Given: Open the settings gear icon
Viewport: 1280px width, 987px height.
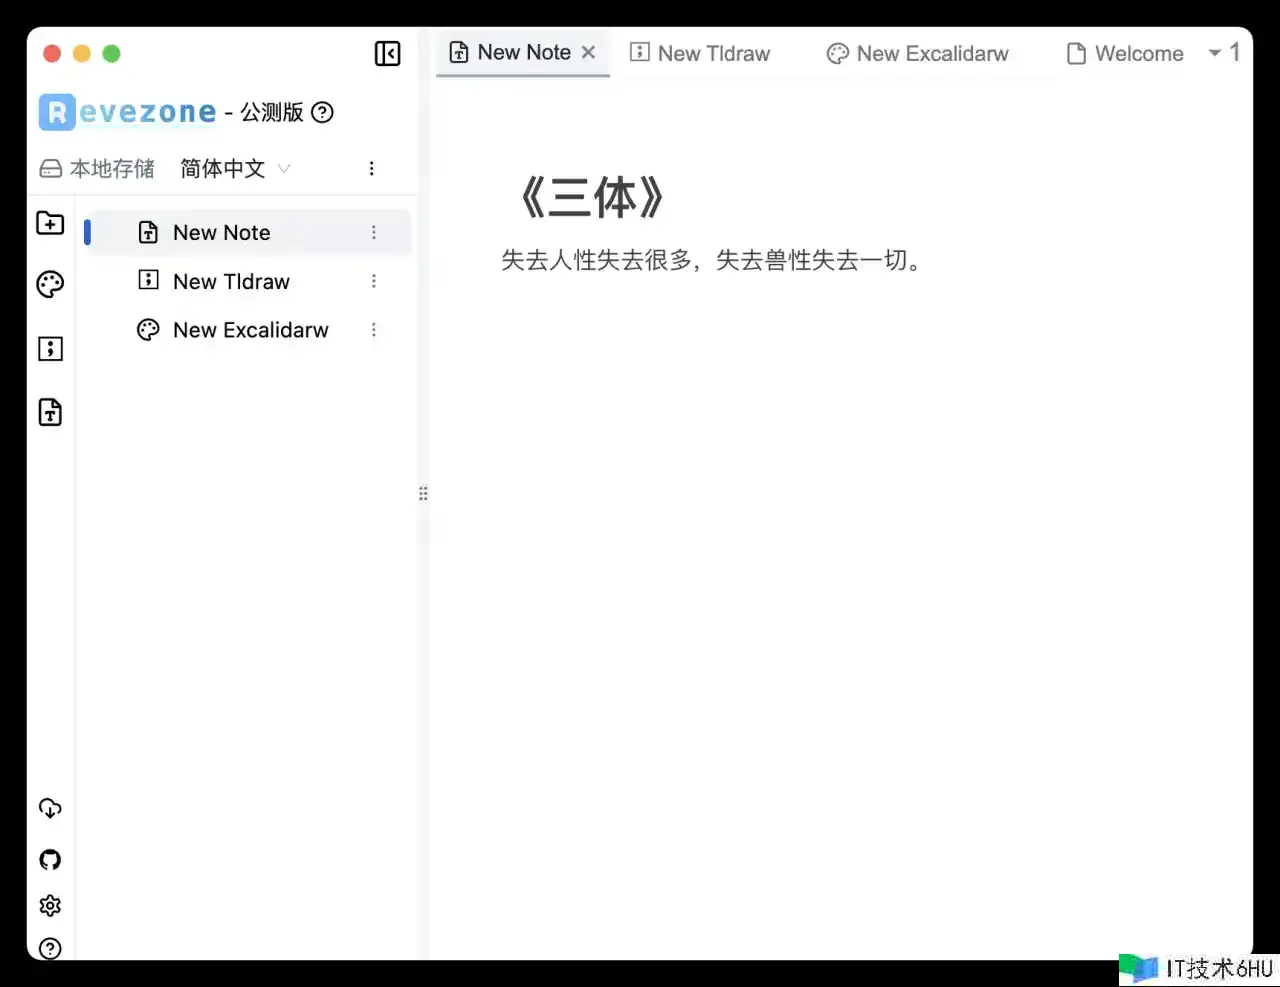Looking at the screenshot, I should (50, 905).
